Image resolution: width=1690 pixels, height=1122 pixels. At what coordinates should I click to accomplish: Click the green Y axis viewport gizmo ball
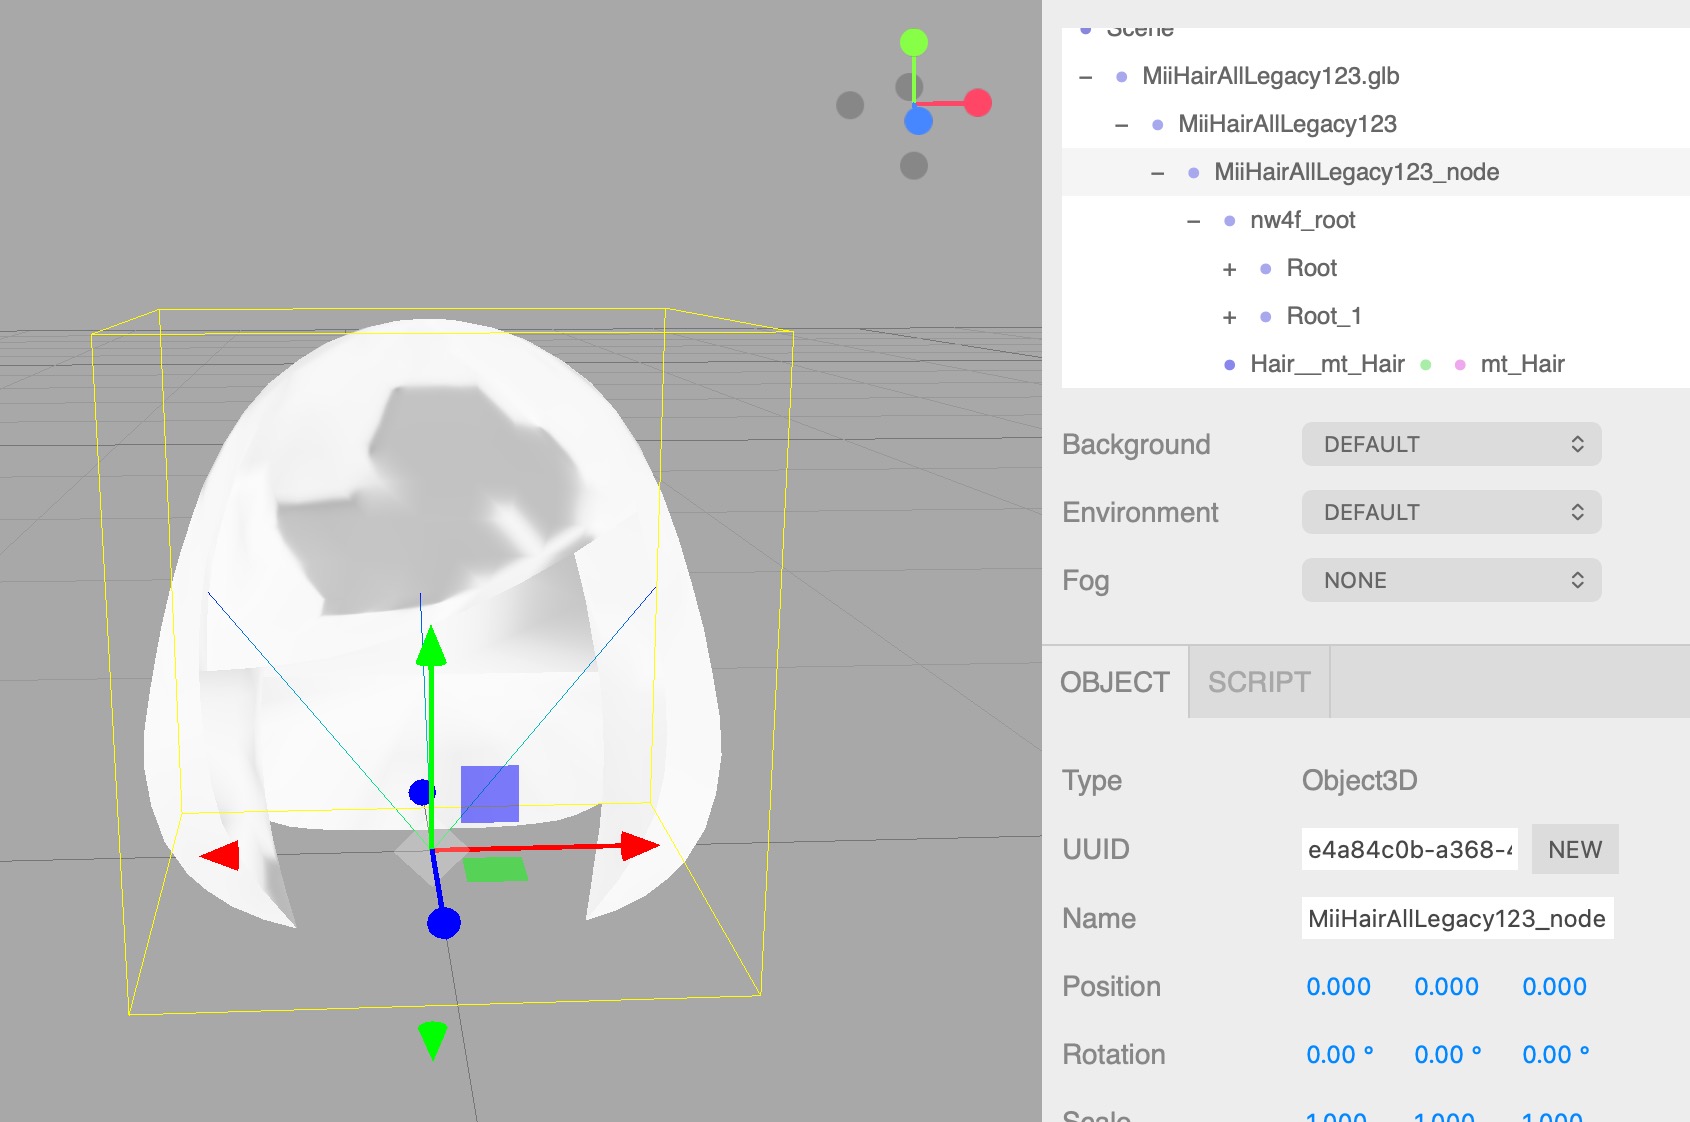[913, 42]
